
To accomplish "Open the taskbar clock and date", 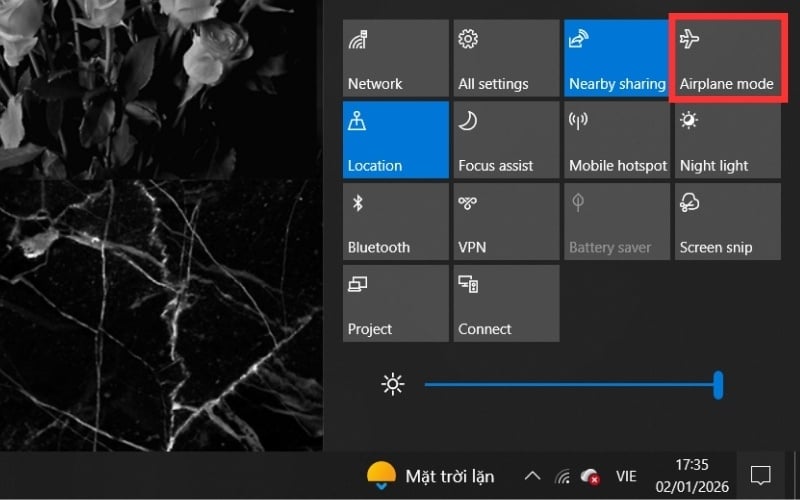I will point(690,475).
